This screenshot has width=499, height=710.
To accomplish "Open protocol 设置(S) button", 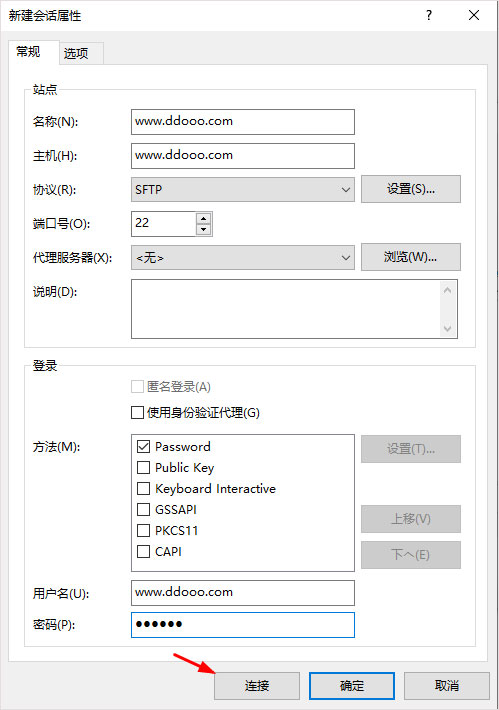I will (x=411, y=189).
